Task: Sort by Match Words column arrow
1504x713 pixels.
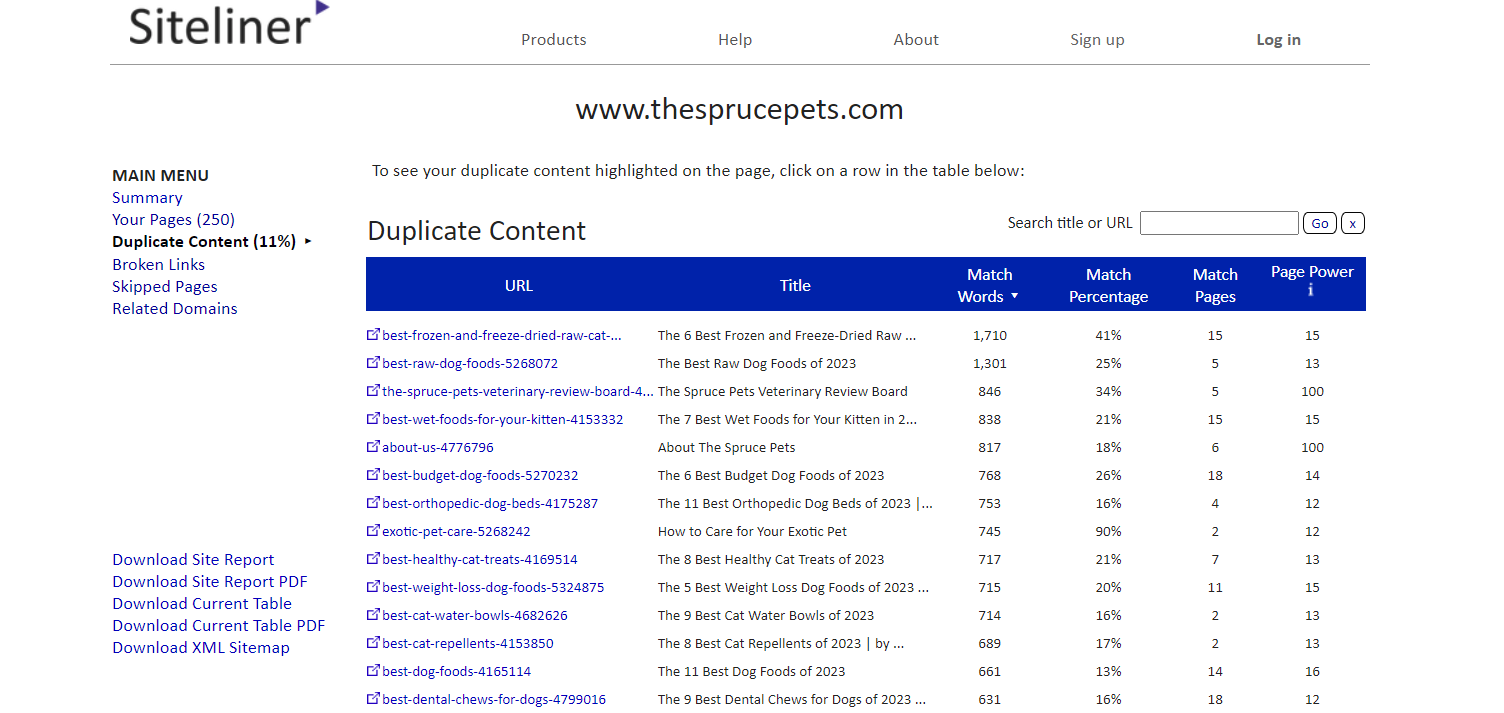Action: [1014, 297]
